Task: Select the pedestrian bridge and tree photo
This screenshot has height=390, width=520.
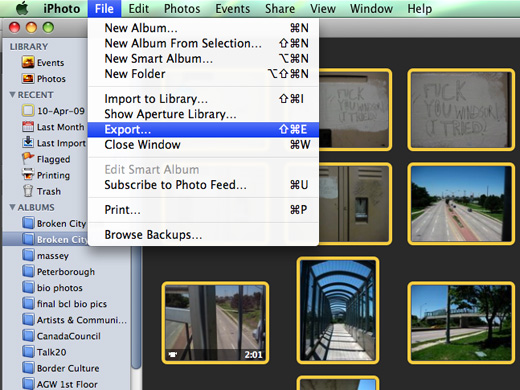Action: [x=461, y=323]
